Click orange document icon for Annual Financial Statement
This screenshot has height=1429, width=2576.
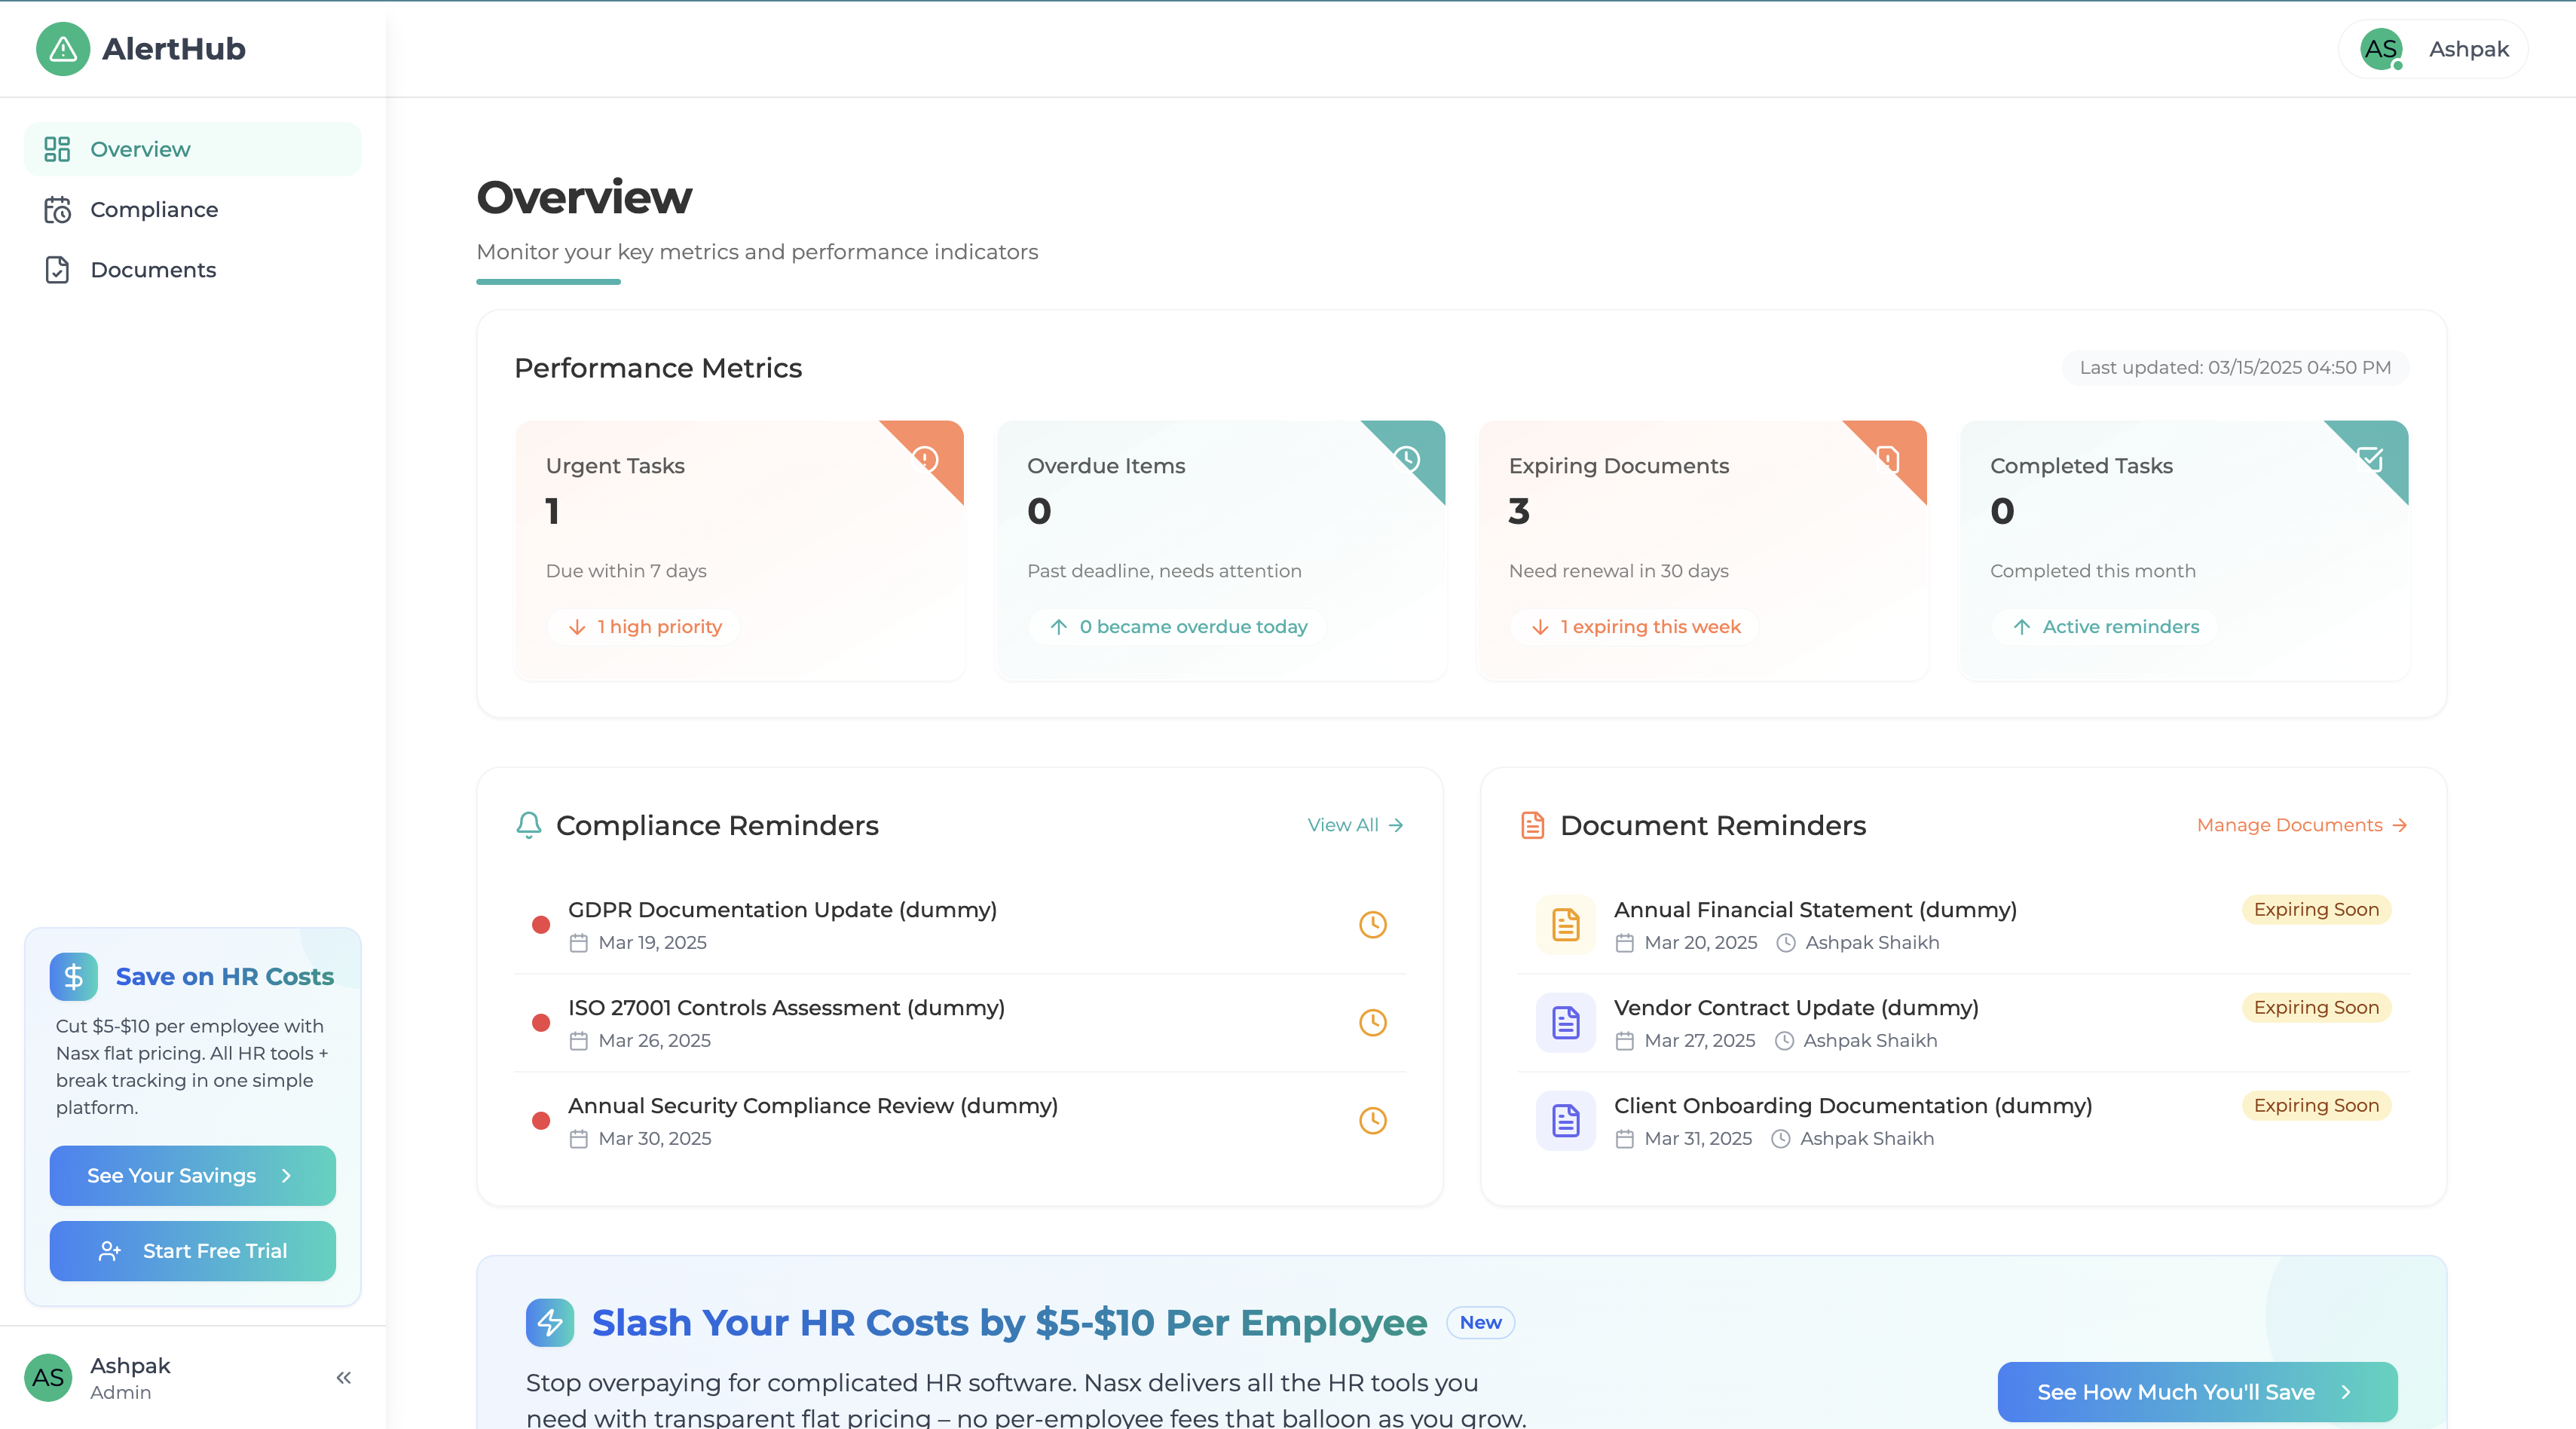[x=1566, y=925]
